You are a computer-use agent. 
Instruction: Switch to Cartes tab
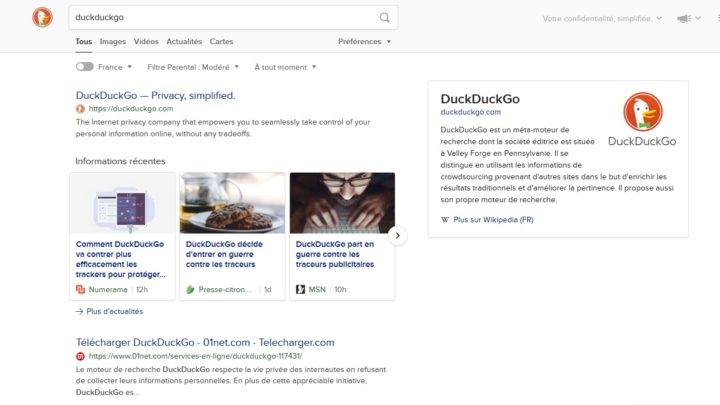point(221,41)
